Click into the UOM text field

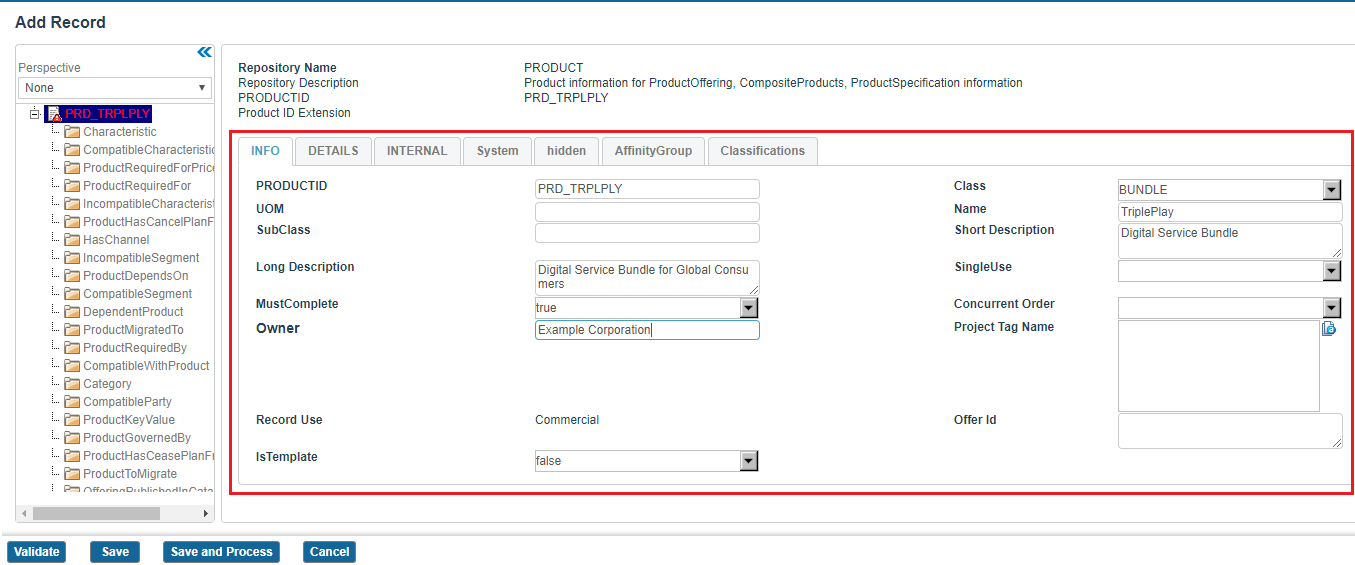[647, 212]
